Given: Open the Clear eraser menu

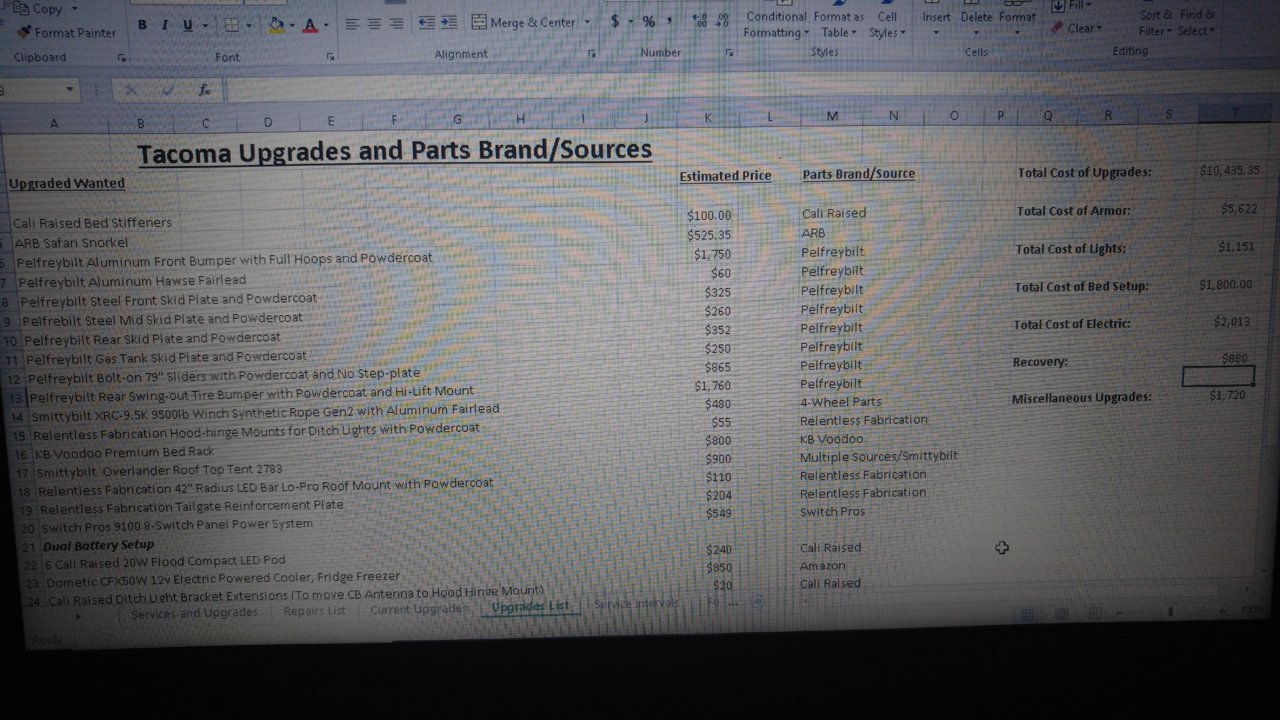Looking at the screenshot, I should tap(1076, 28).
